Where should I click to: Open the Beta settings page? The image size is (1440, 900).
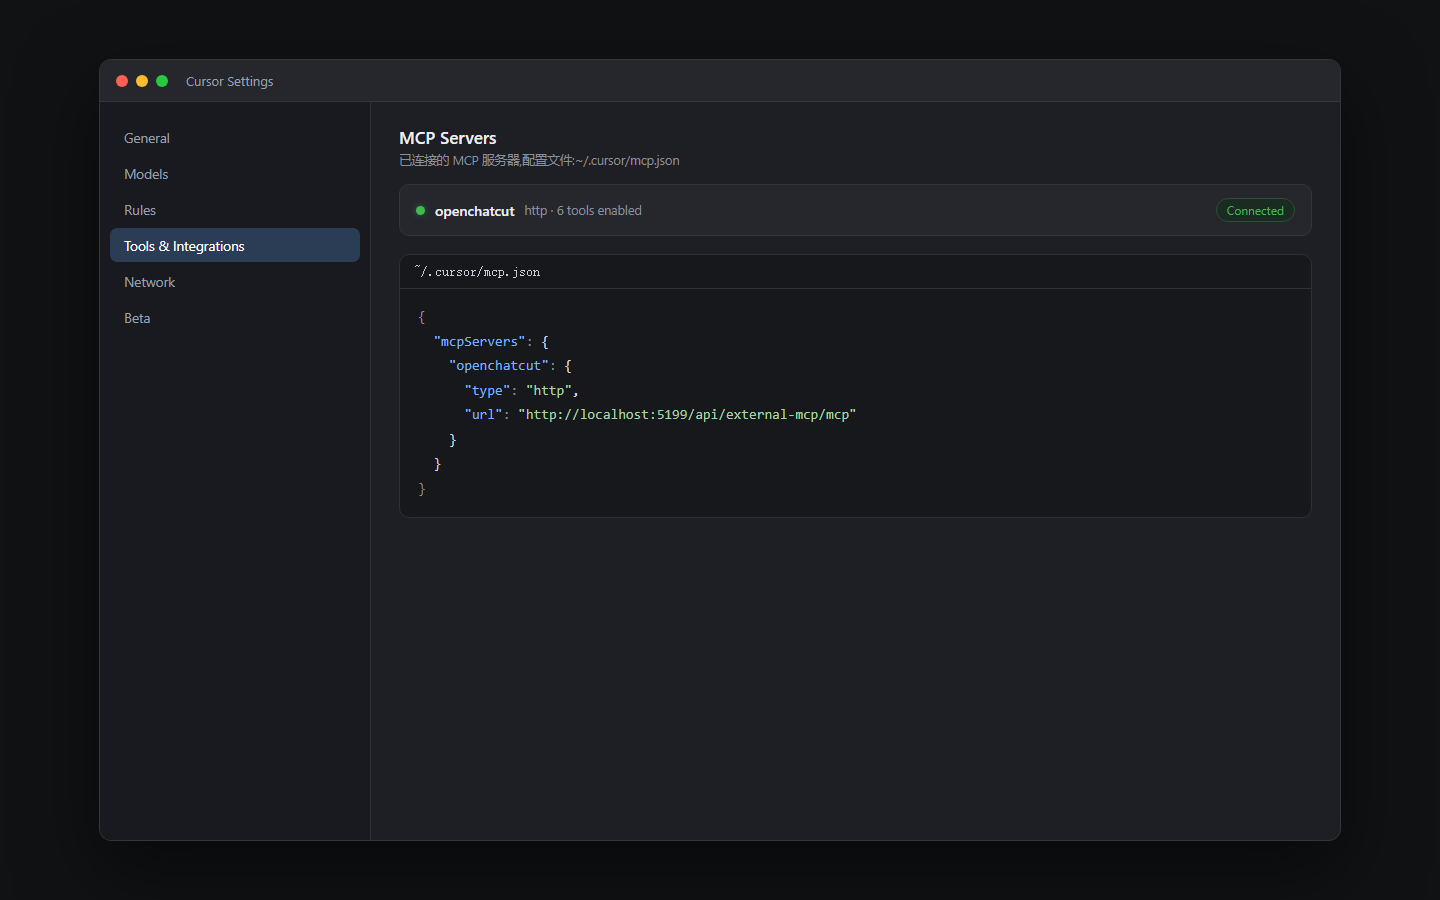[x=235, y=318]
